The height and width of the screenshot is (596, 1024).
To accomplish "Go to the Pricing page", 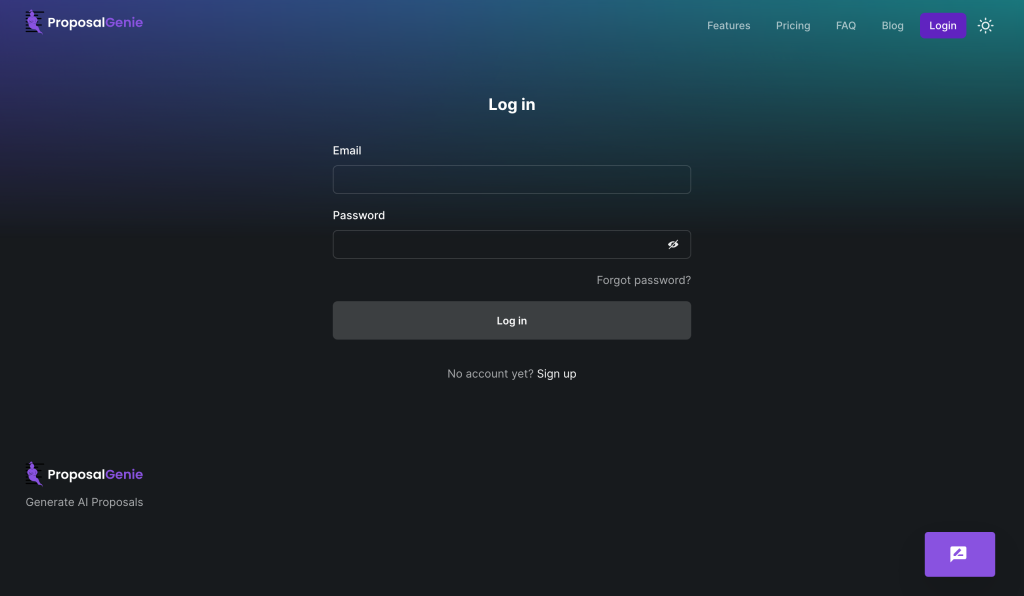I will (793, 26).
